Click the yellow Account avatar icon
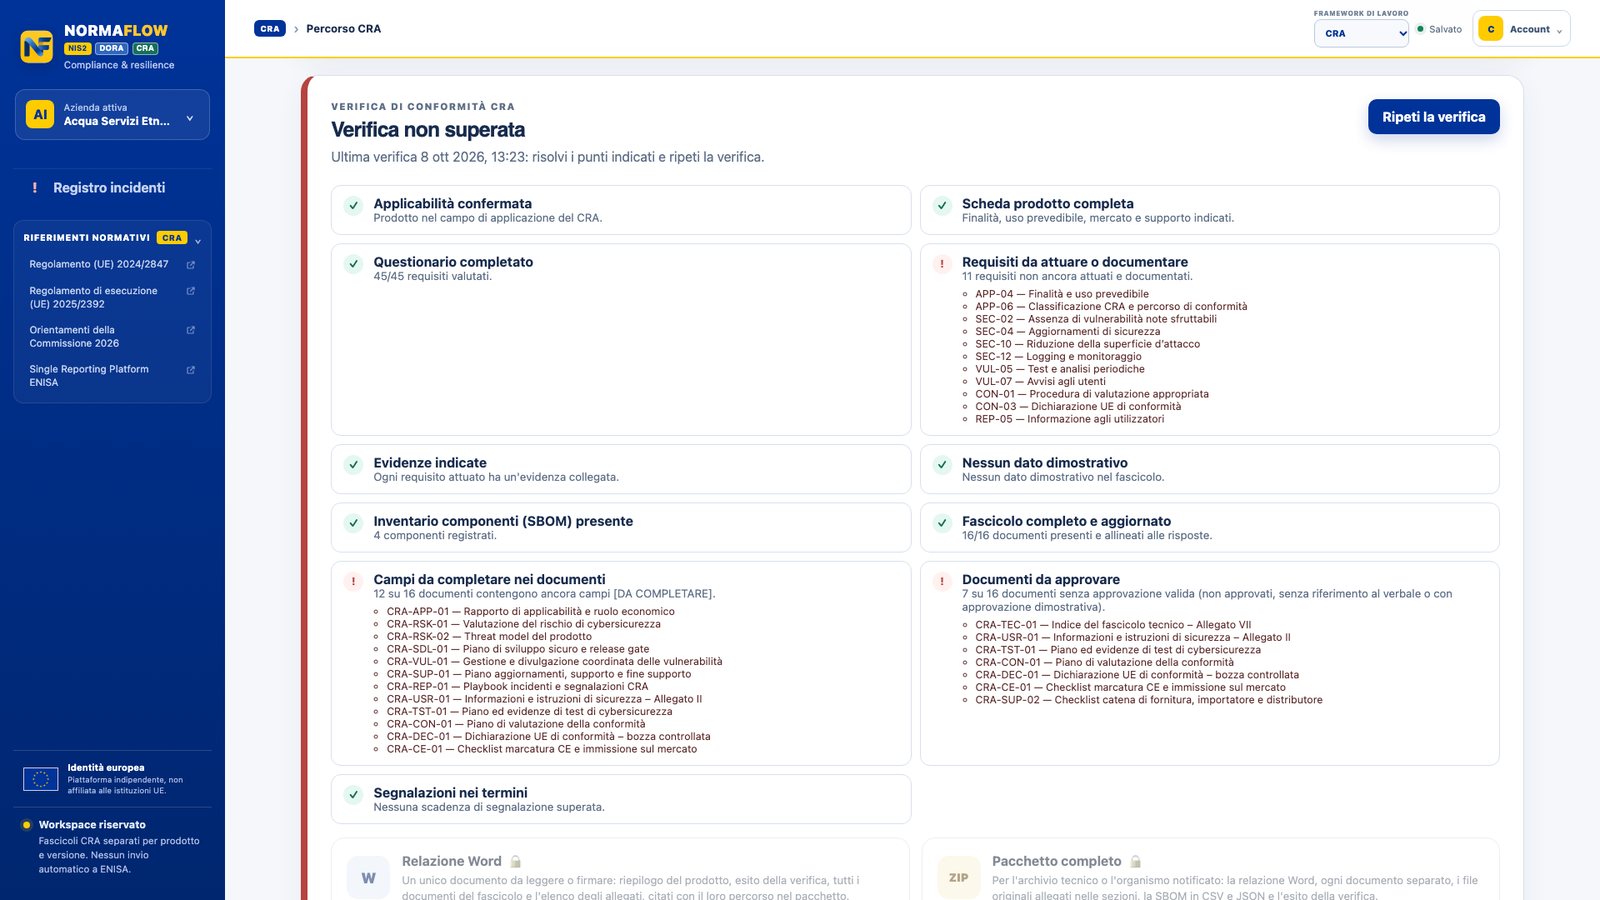 (1491, 29)
